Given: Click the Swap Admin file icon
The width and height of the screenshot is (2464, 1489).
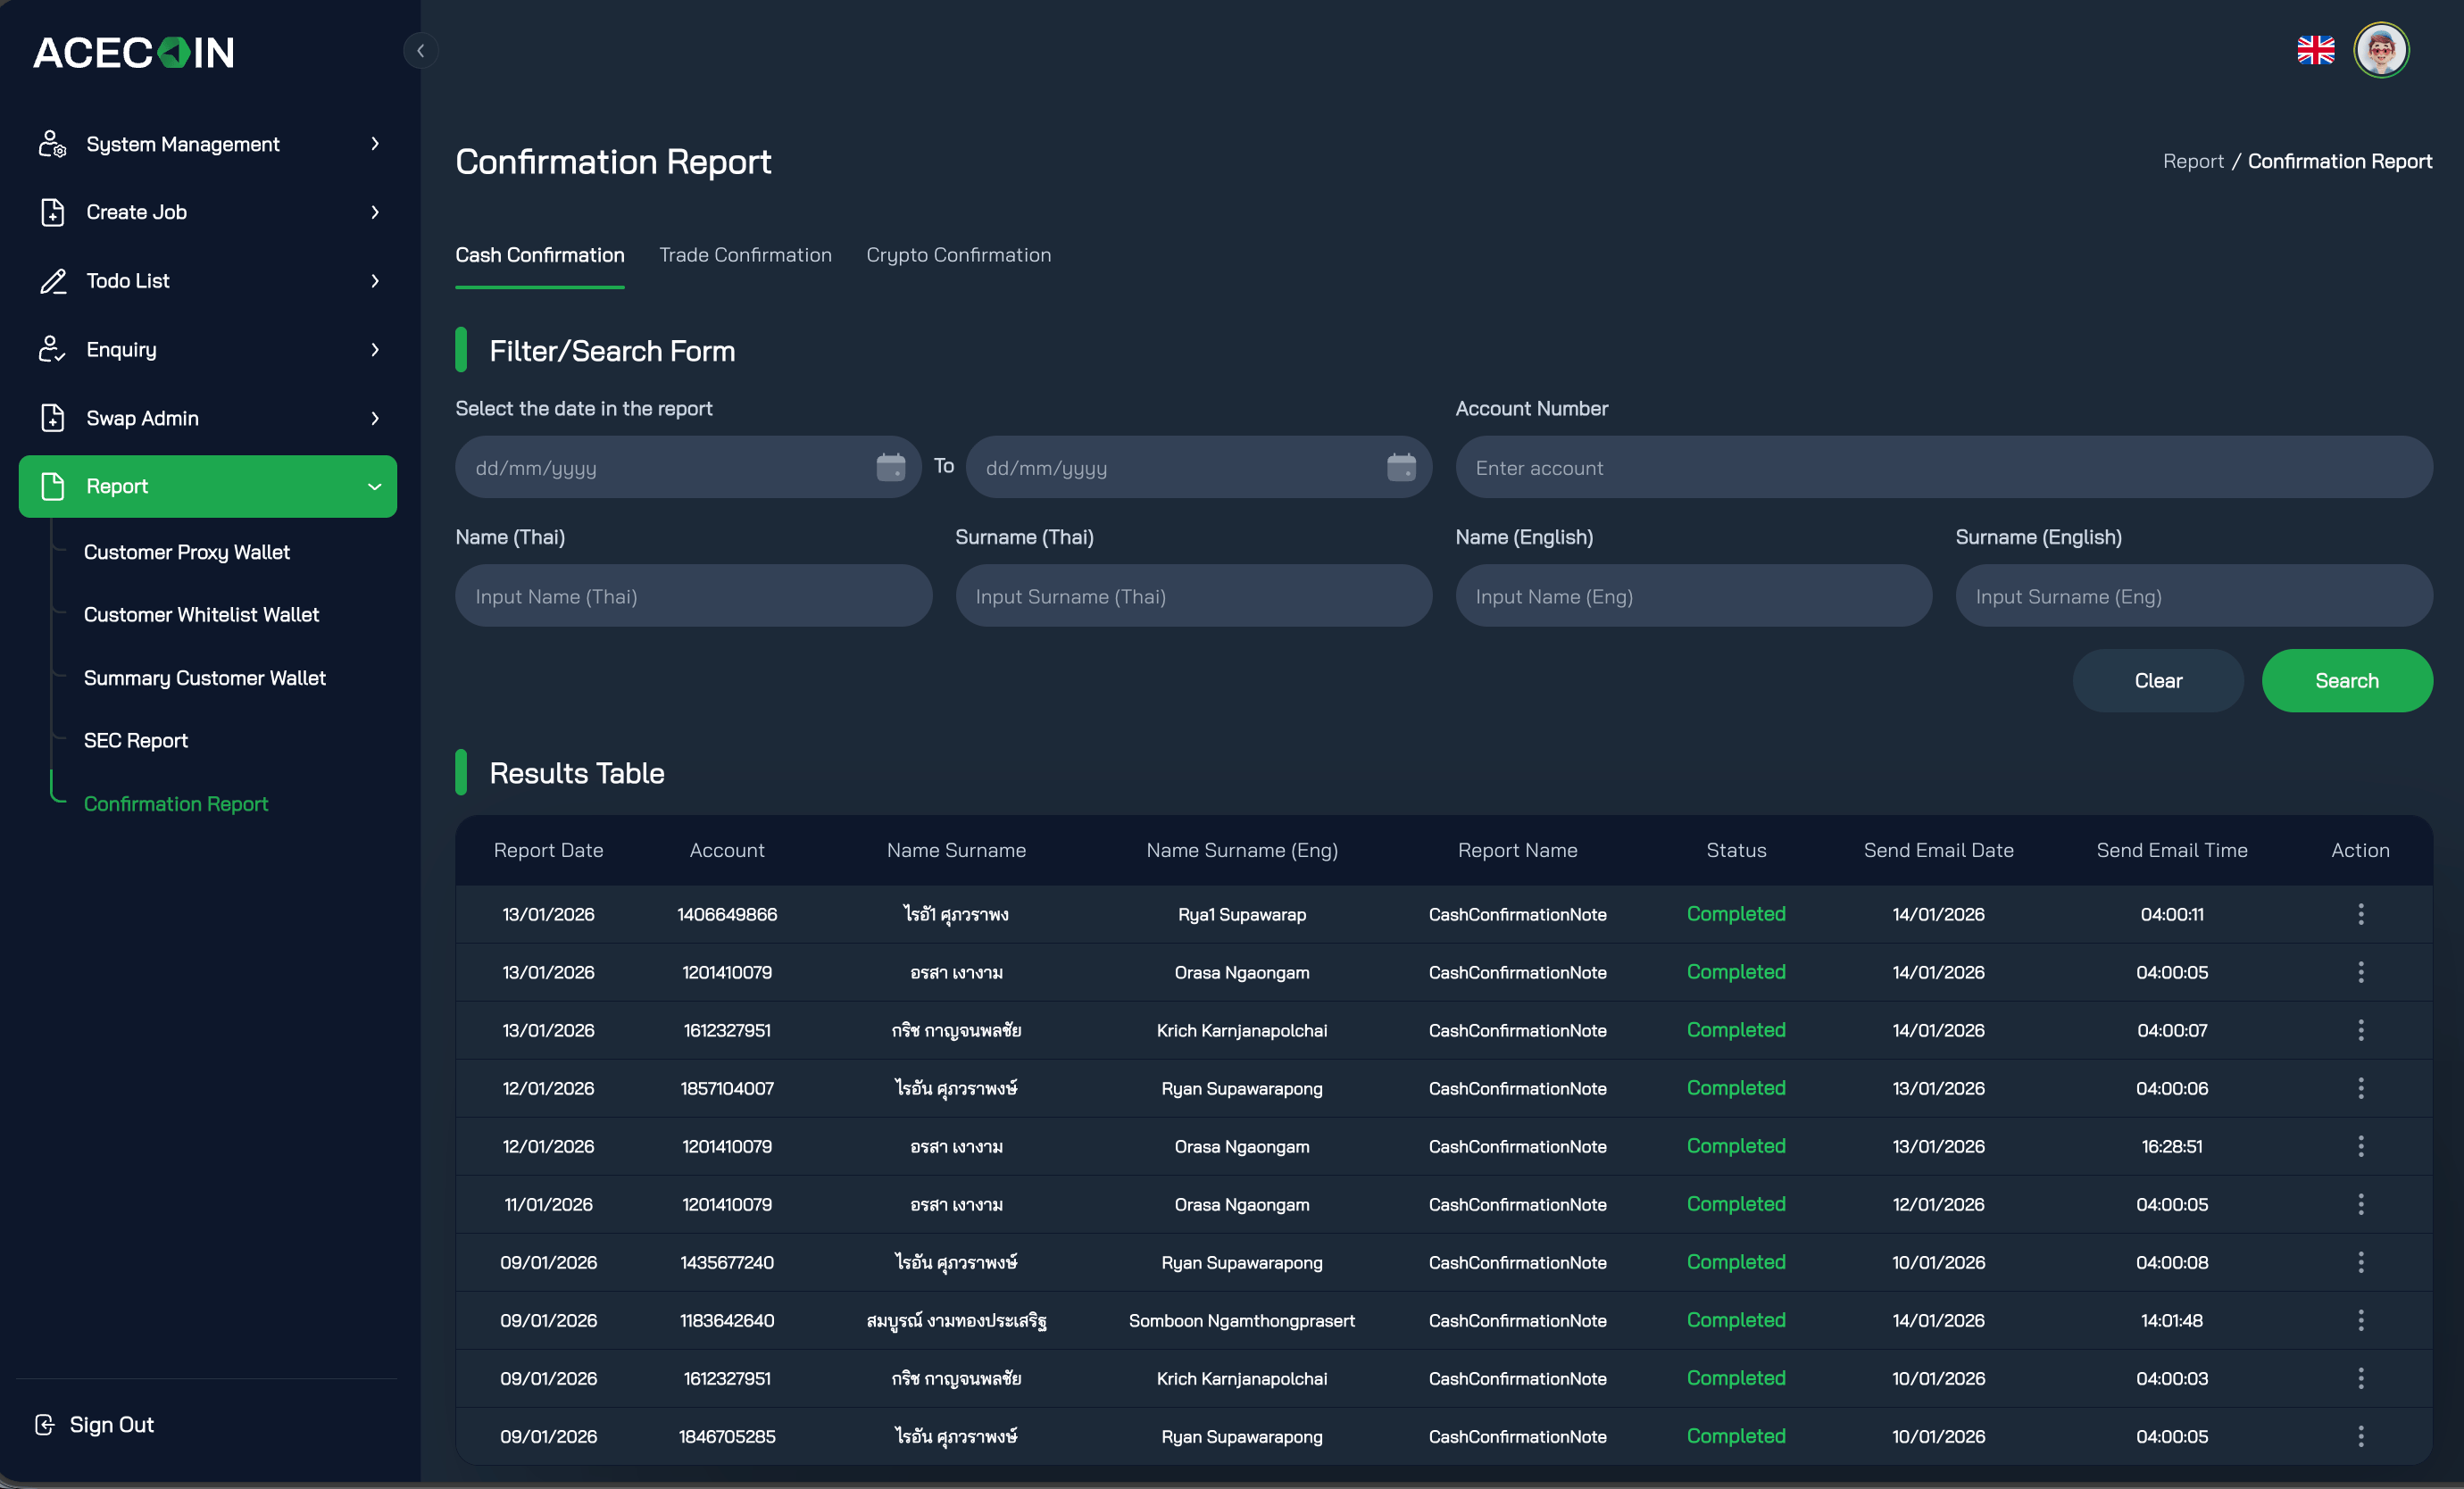Looking at the screenshot, I should pos(52,418).
